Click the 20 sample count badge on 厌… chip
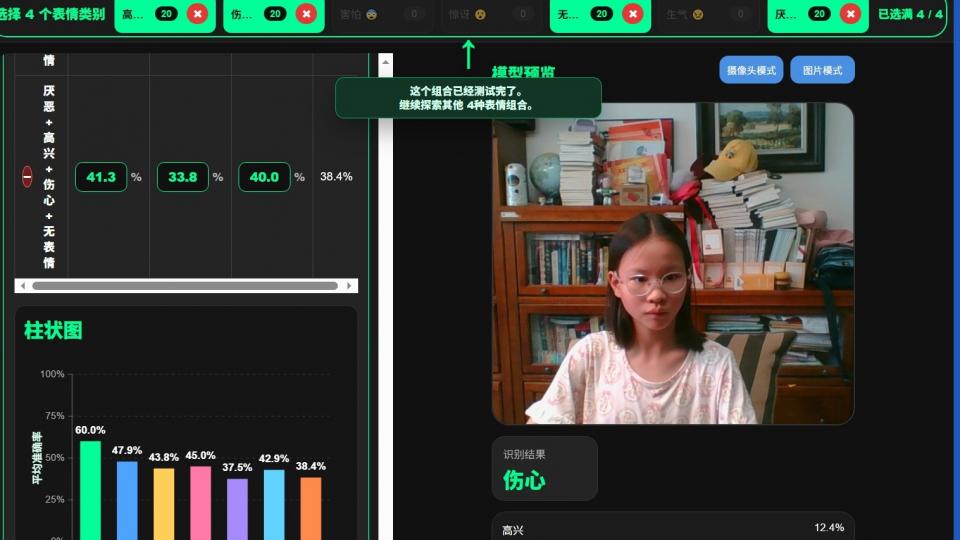Image resolution: width=960 pixels, height=540 pixels. click(819, 13)
